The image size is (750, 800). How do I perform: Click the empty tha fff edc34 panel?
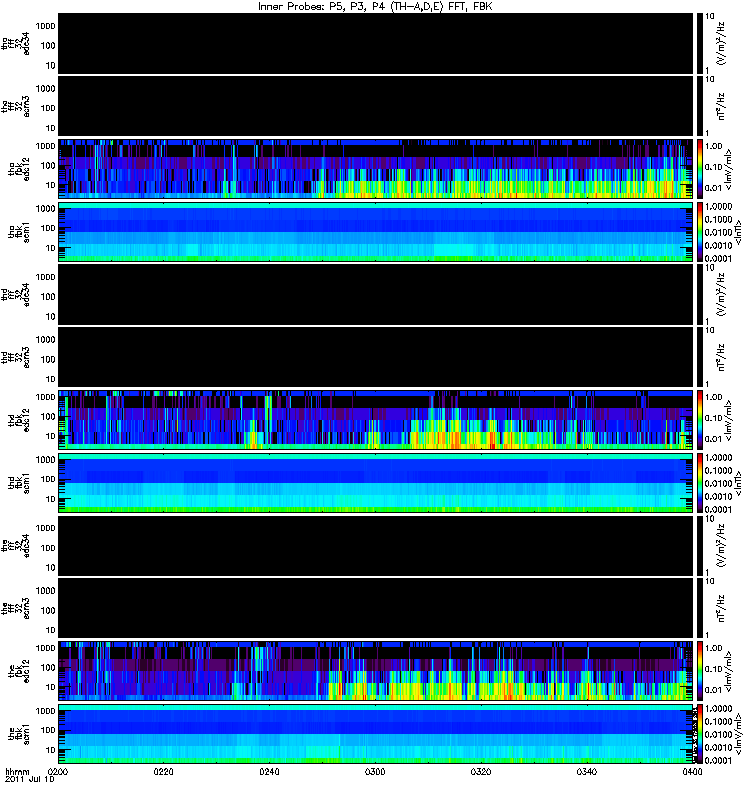pyautogui.click(x=376, y=44)
